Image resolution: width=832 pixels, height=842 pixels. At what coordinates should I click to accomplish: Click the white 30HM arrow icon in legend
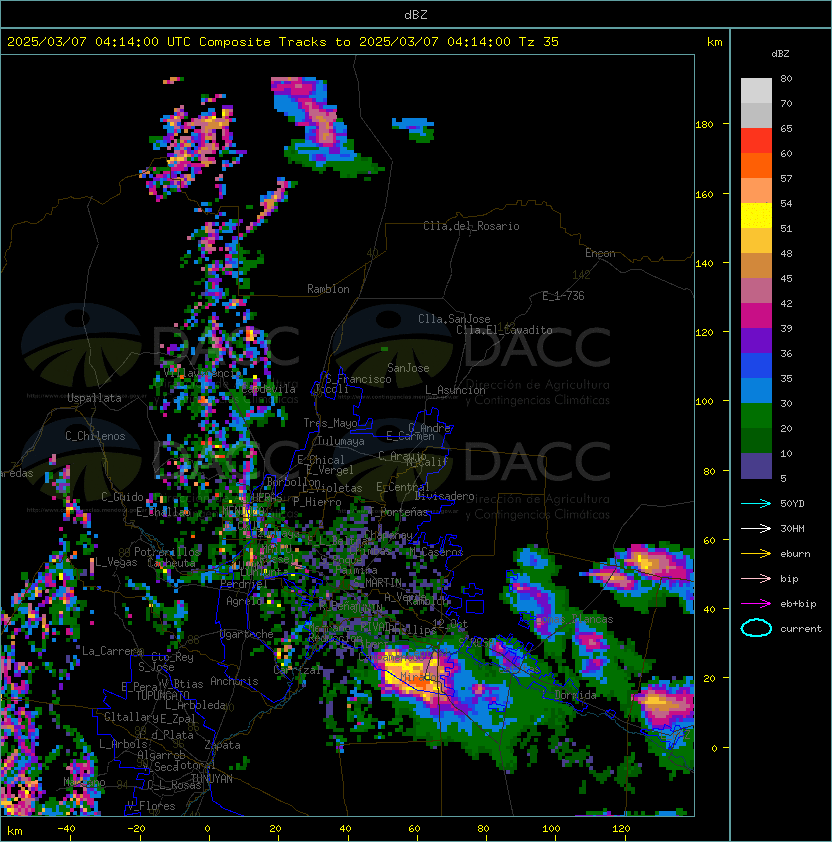click(x=756, y=528)
